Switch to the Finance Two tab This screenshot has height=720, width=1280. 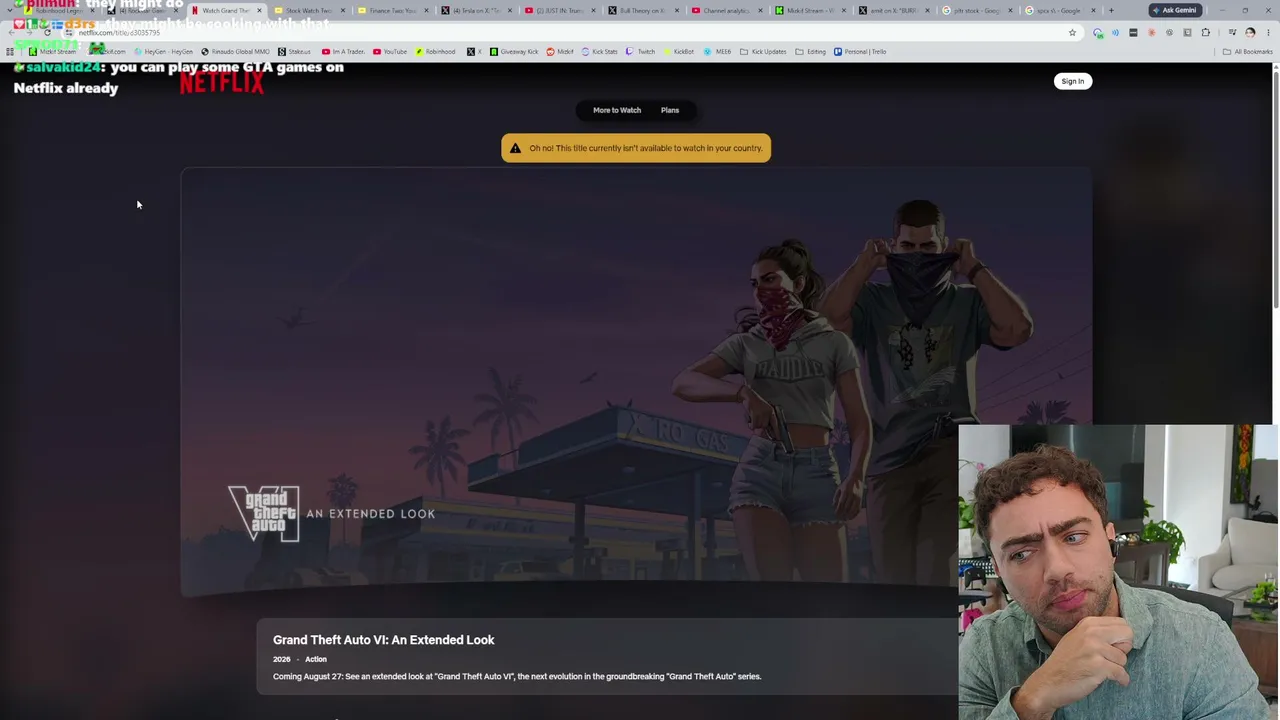coord(392,10)
